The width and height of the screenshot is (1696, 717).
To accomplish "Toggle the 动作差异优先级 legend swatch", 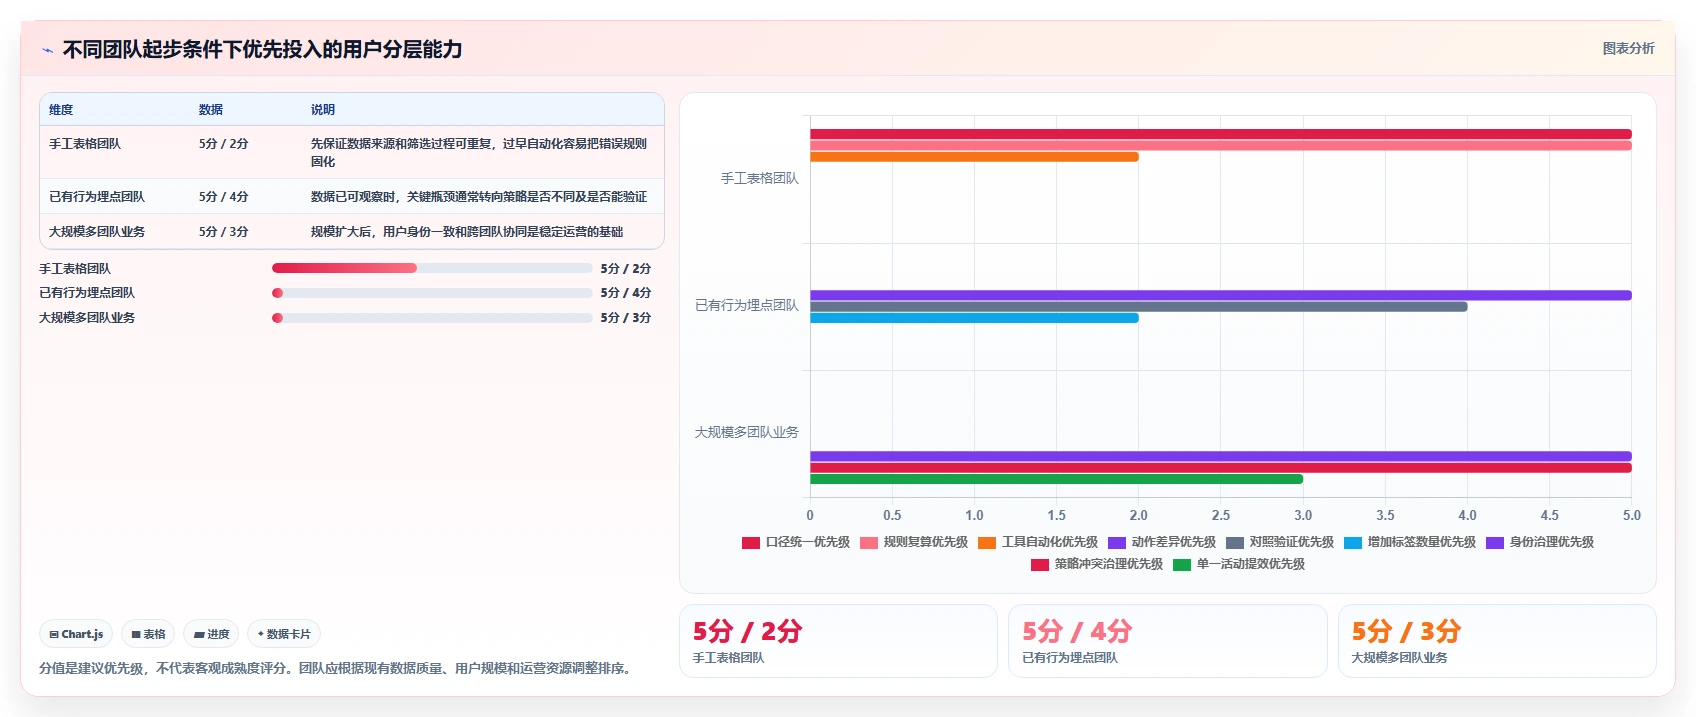I will click(x=1117, y=542).
